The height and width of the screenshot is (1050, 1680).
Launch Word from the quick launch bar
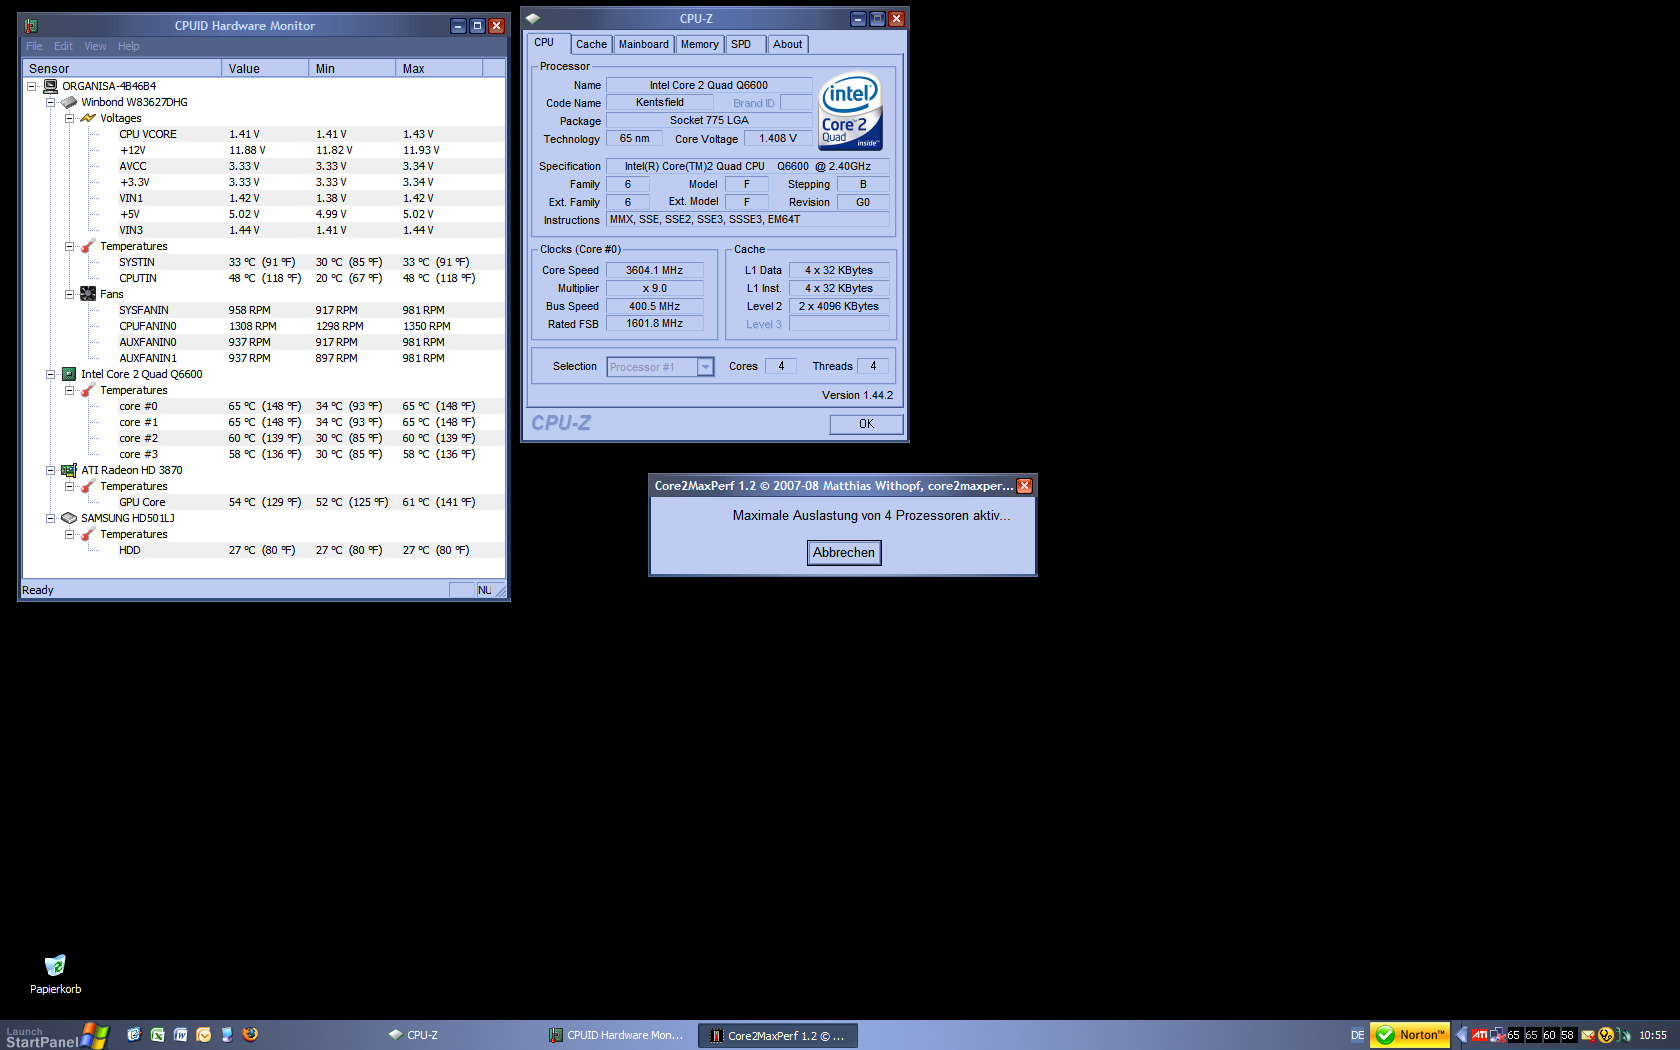pyautogui.click(x=180, y=1035)
